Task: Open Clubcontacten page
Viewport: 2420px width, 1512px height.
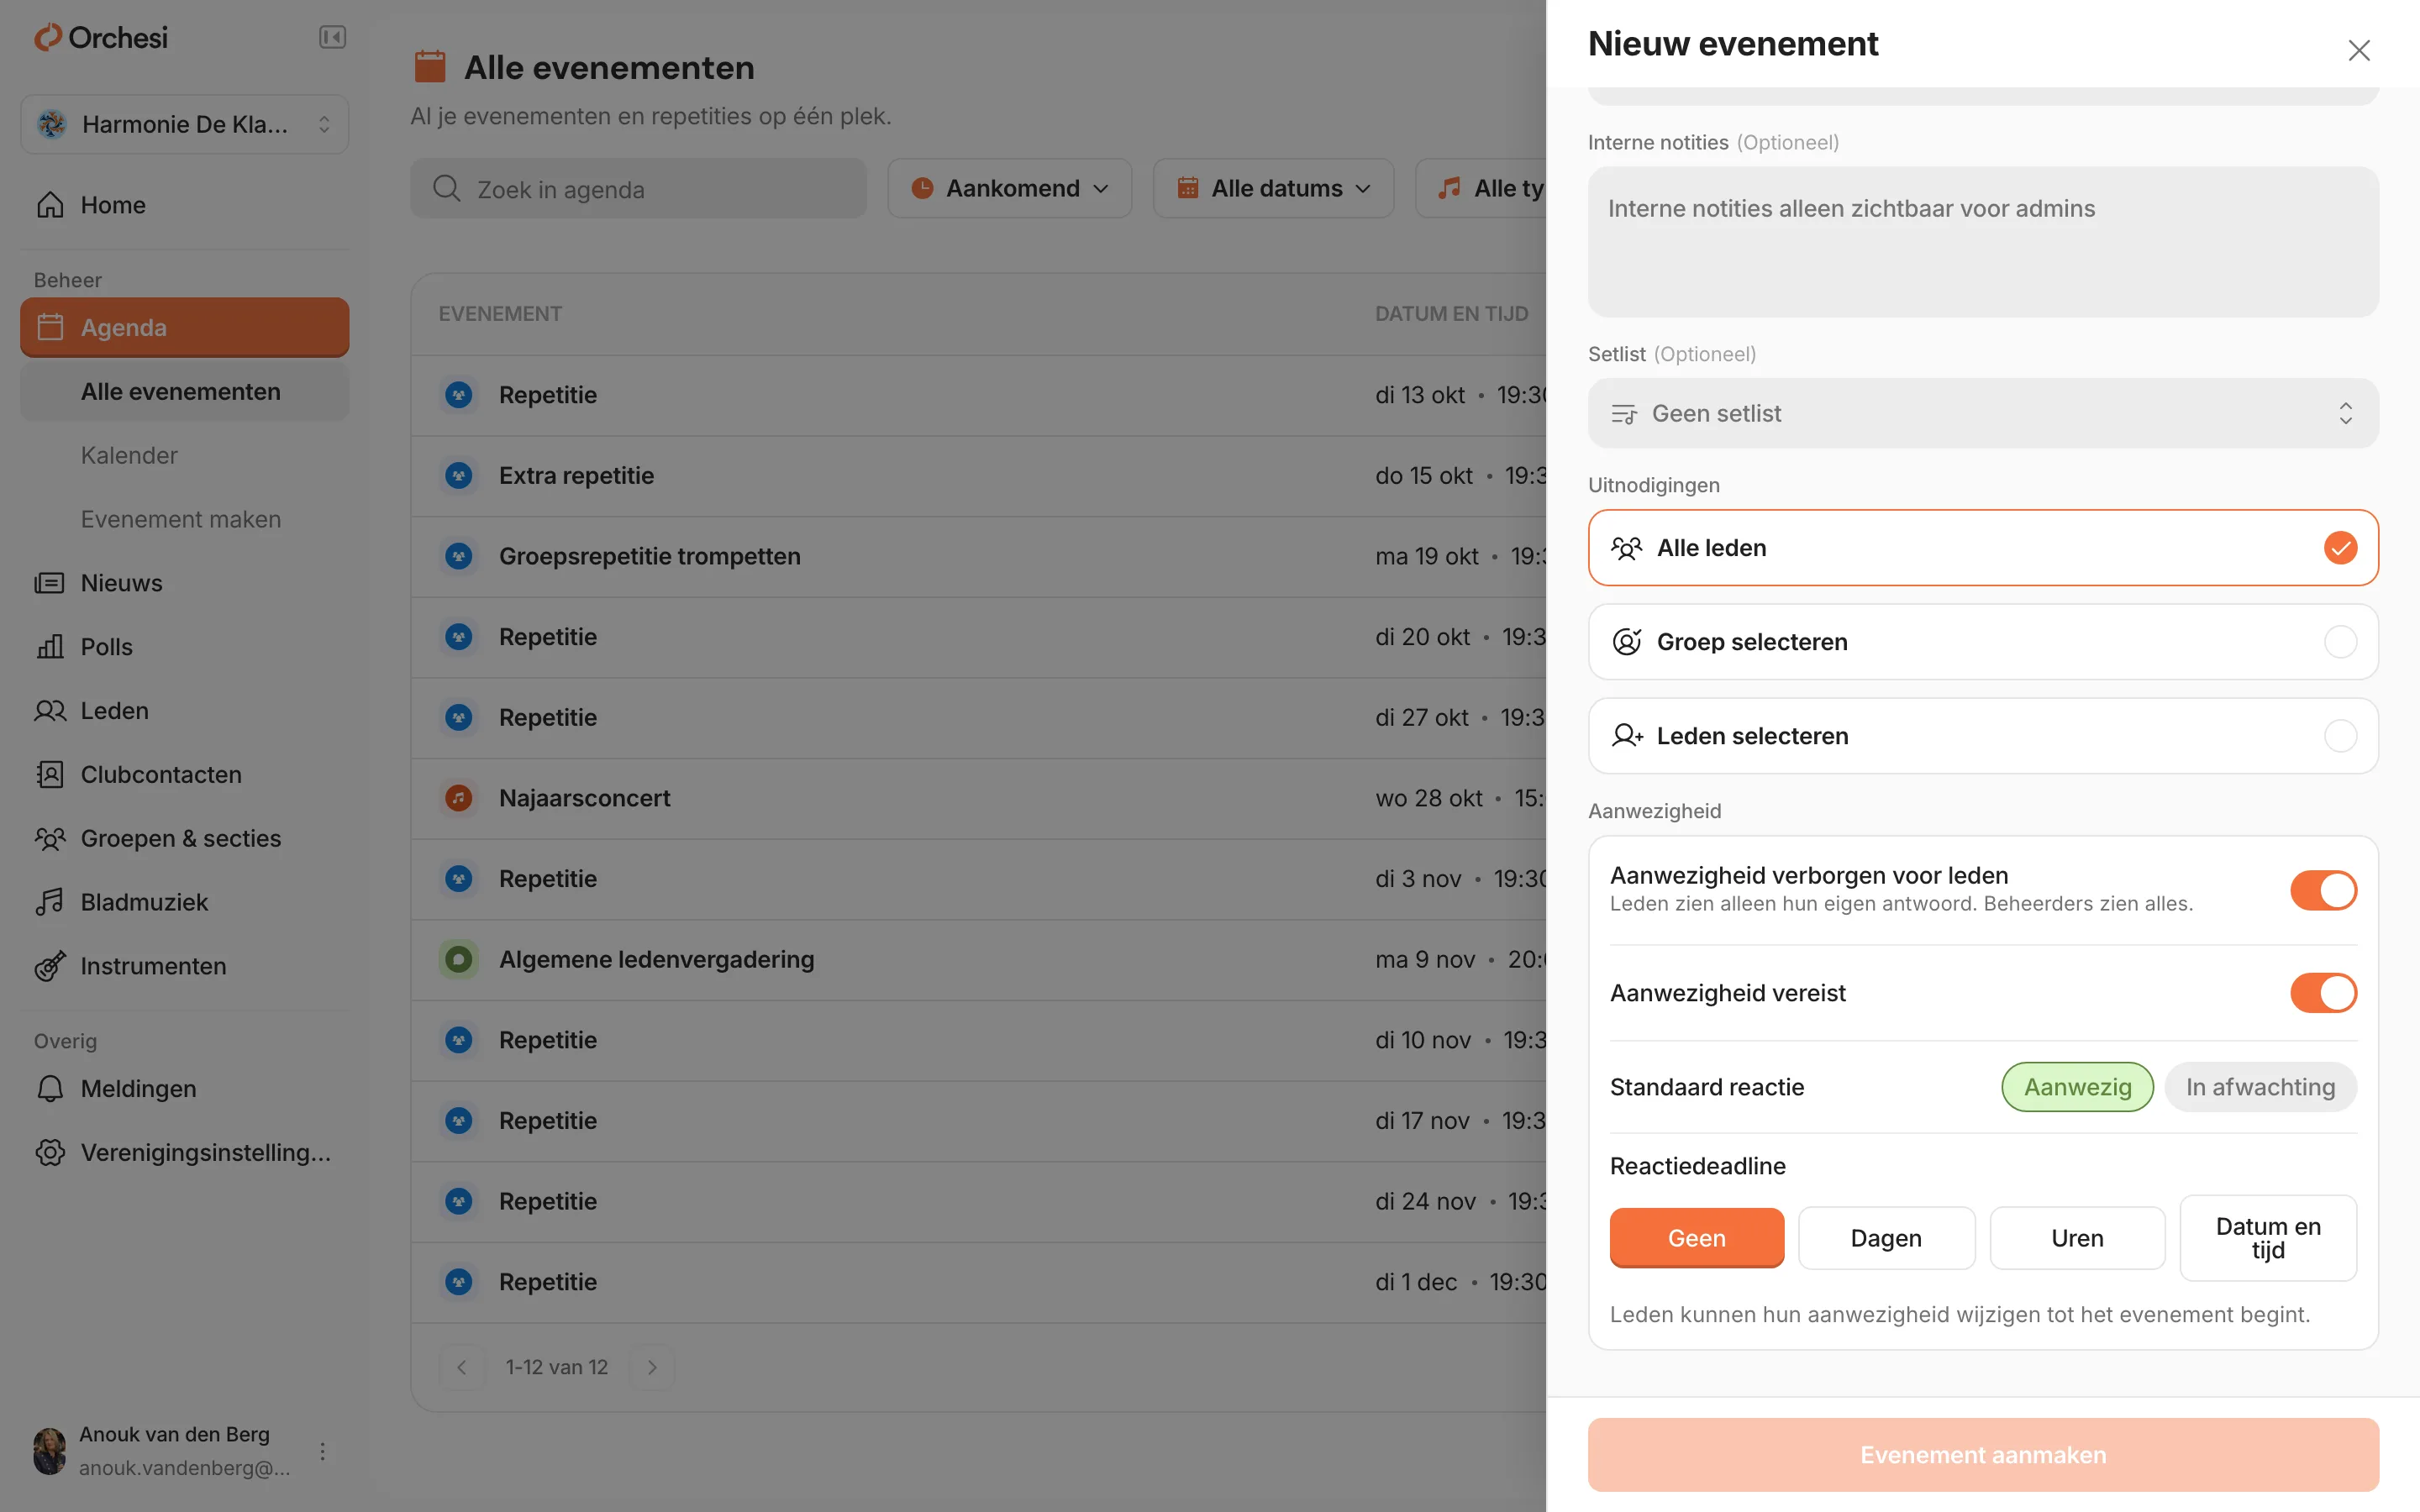Action: 185,775
